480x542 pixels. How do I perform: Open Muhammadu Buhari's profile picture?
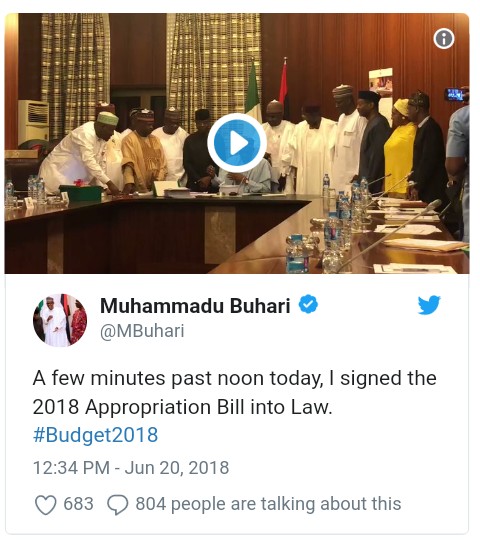[60, 320]
